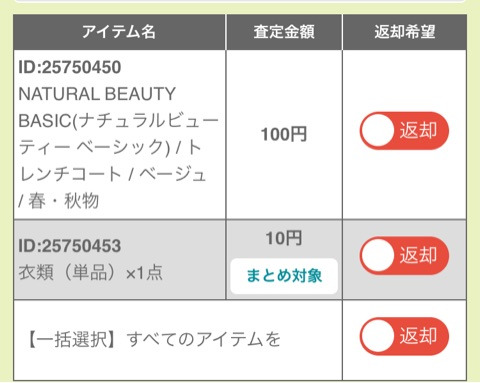The width and height of the screenshot is (480, 383).
Task: Toggle 返却 switch for the trench coat item
Action: [x=404, y=130]
